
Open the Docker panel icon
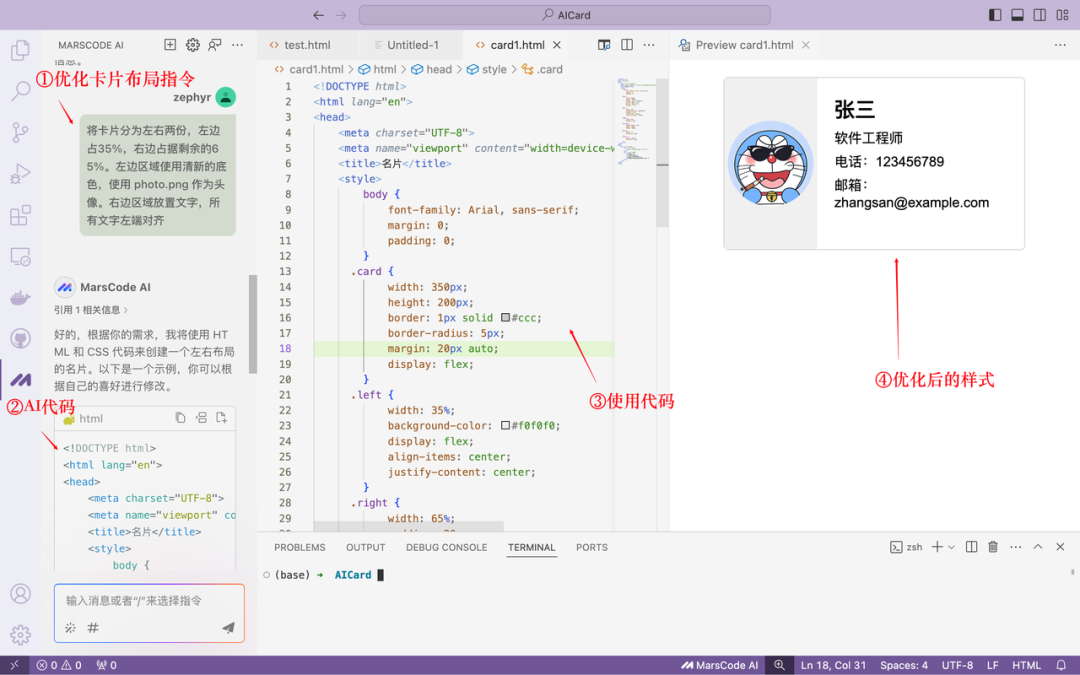20,298
